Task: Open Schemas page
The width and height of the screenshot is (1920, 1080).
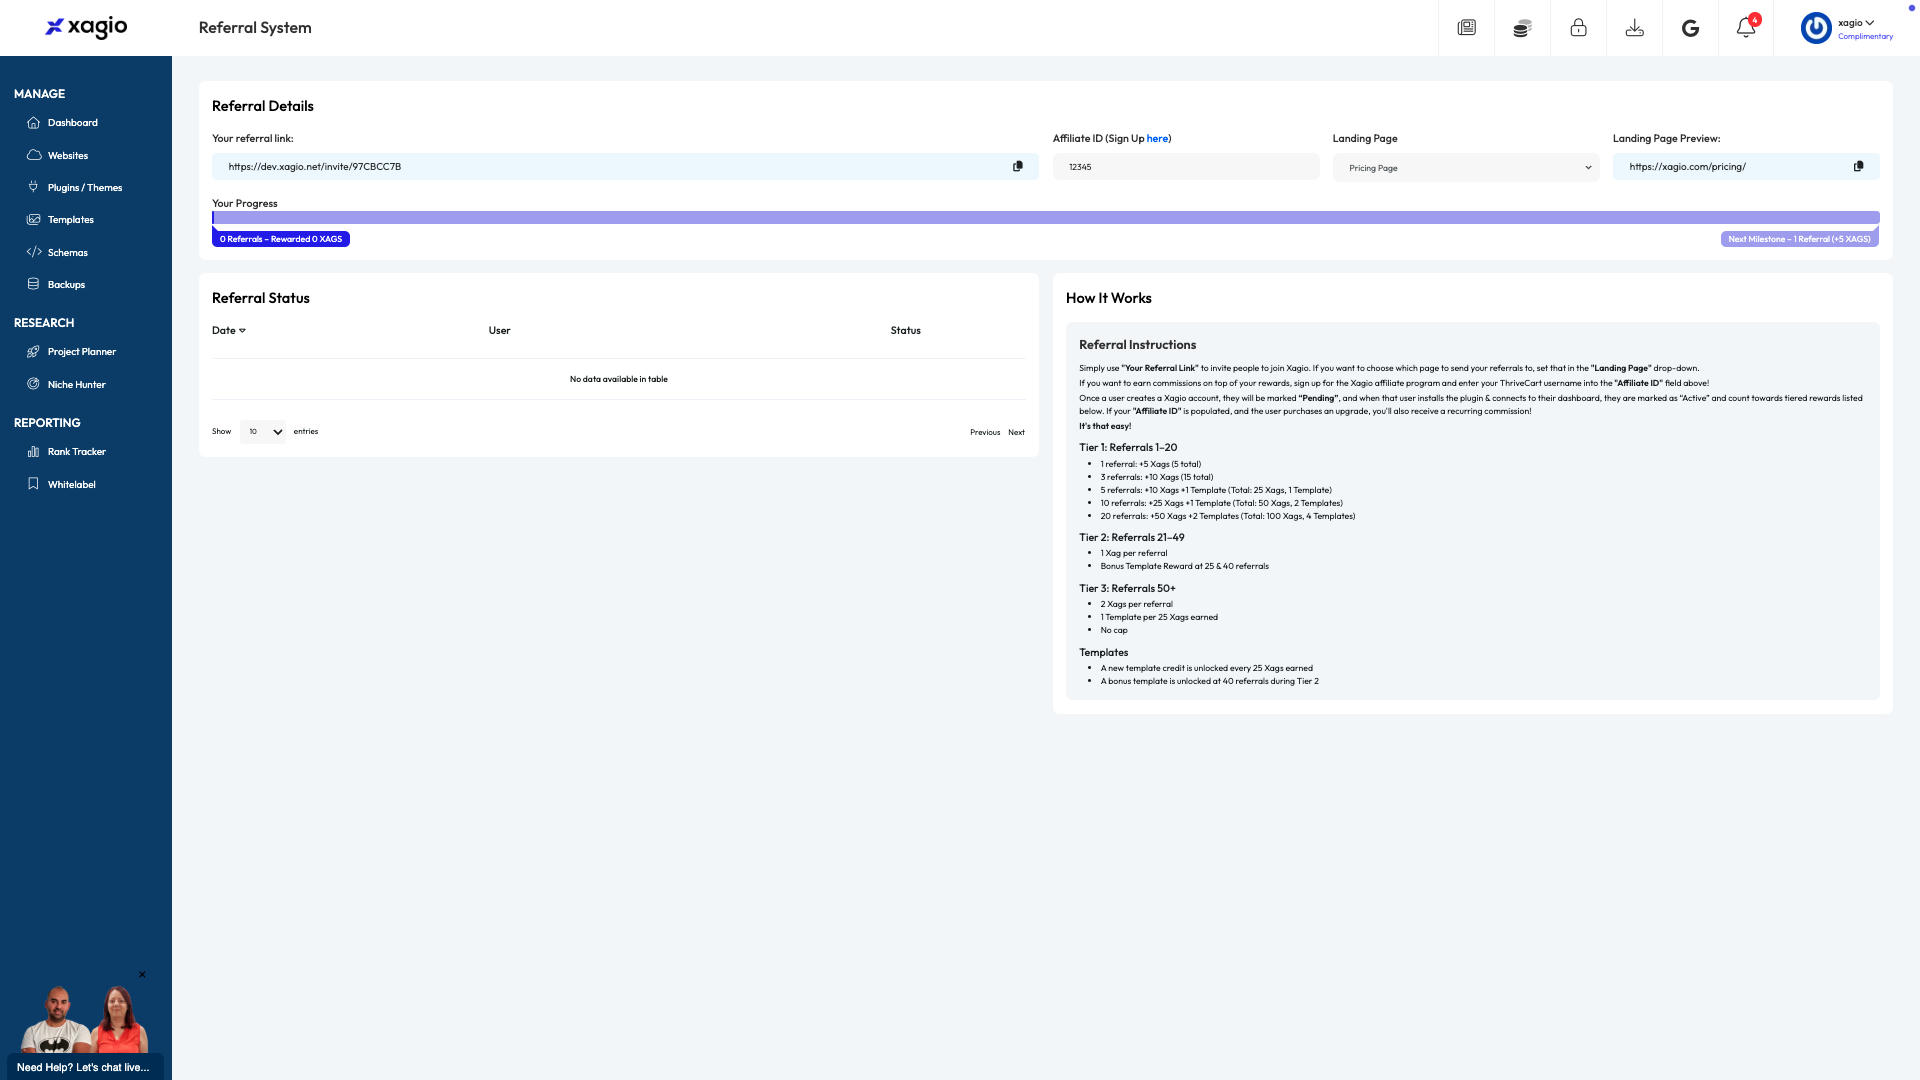Action: point(68,253)
